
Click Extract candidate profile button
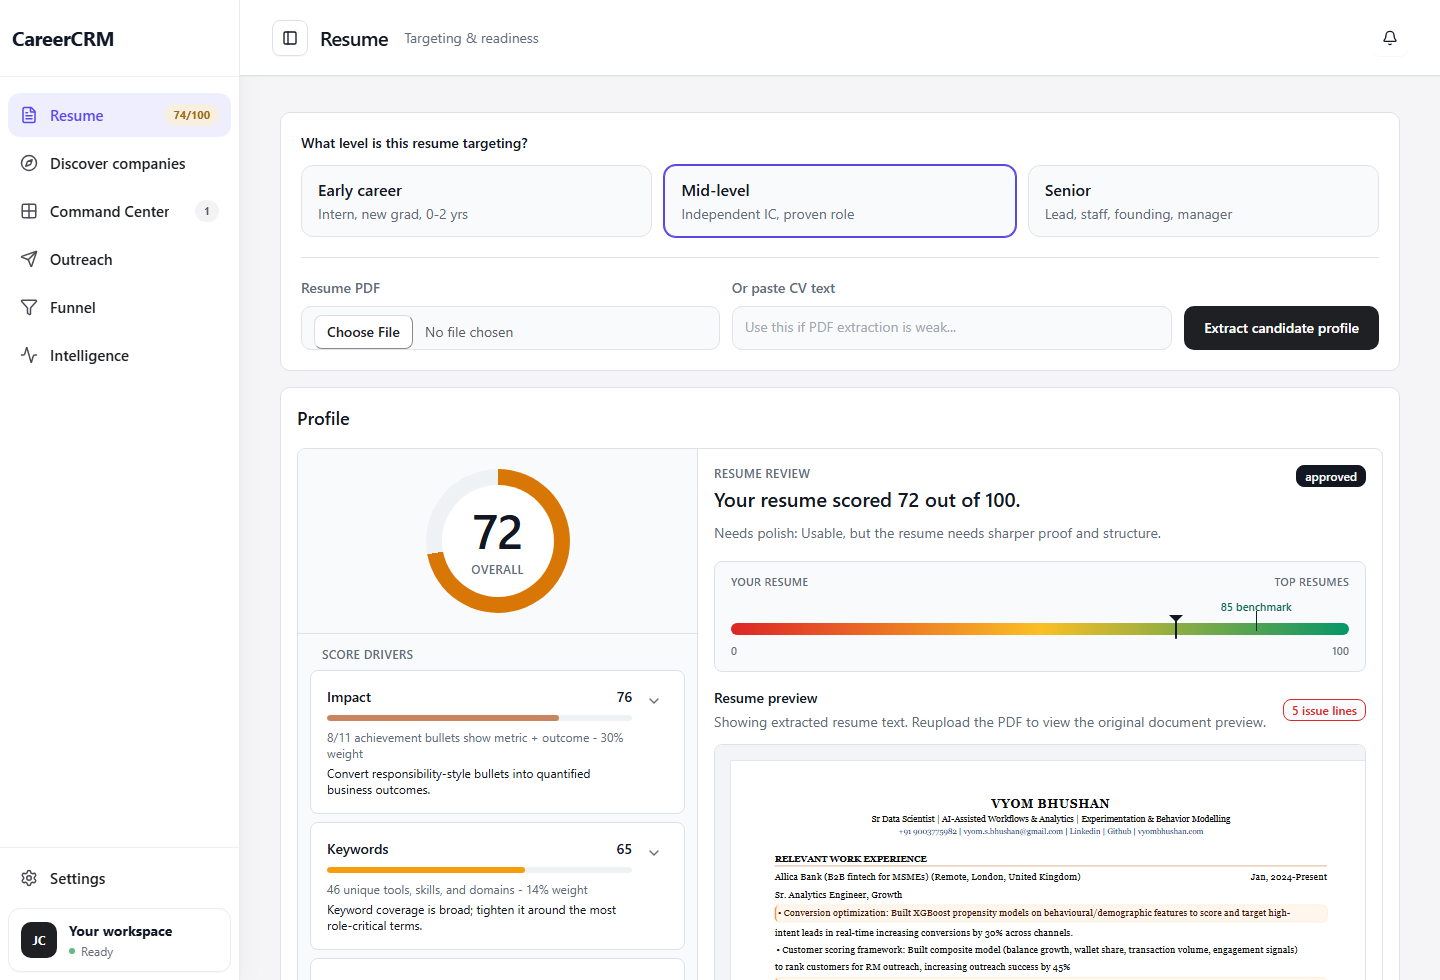click(1281, 328)
